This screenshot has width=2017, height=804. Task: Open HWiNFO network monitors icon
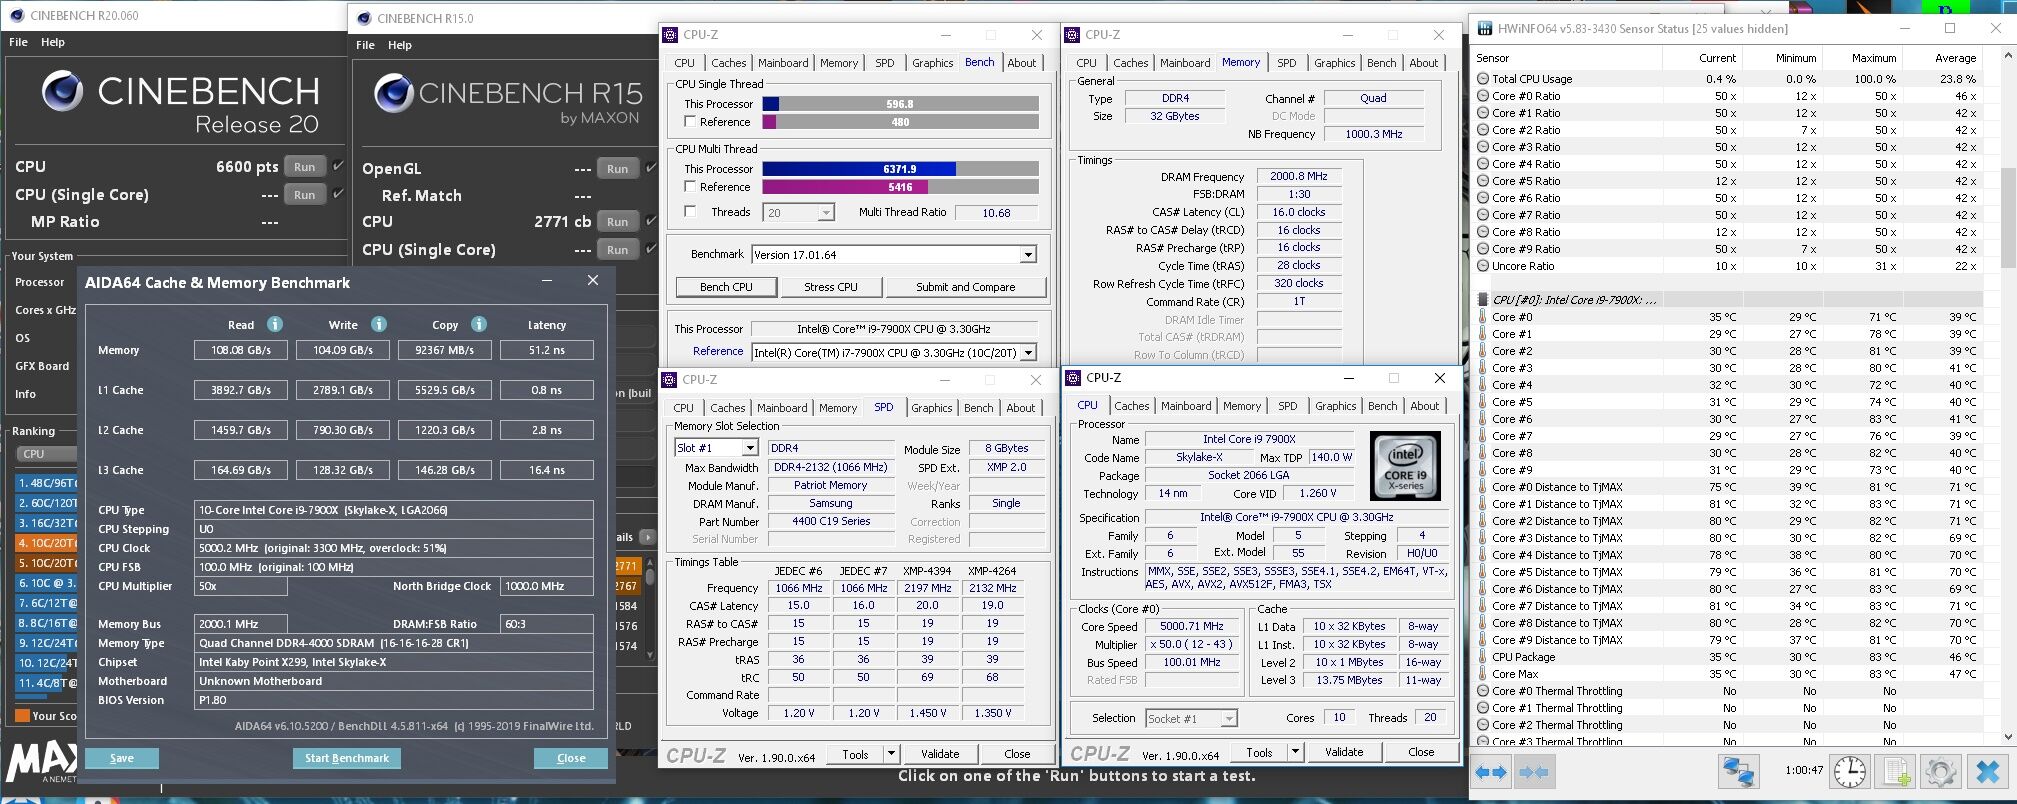point(1739,772)
